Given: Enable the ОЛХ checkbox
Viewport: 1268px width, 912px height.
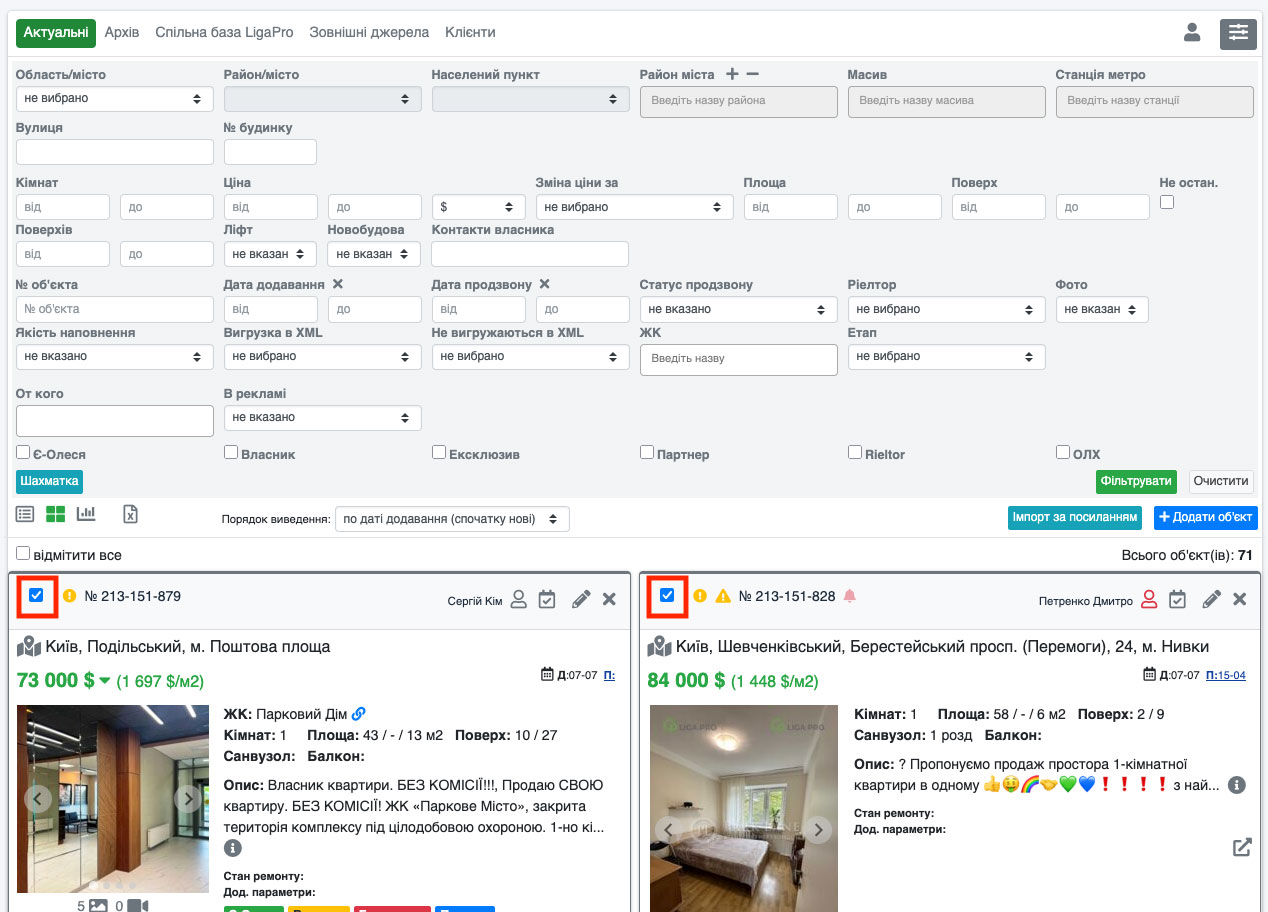Looking at the screenshot, I should (x=1063, y=452).
